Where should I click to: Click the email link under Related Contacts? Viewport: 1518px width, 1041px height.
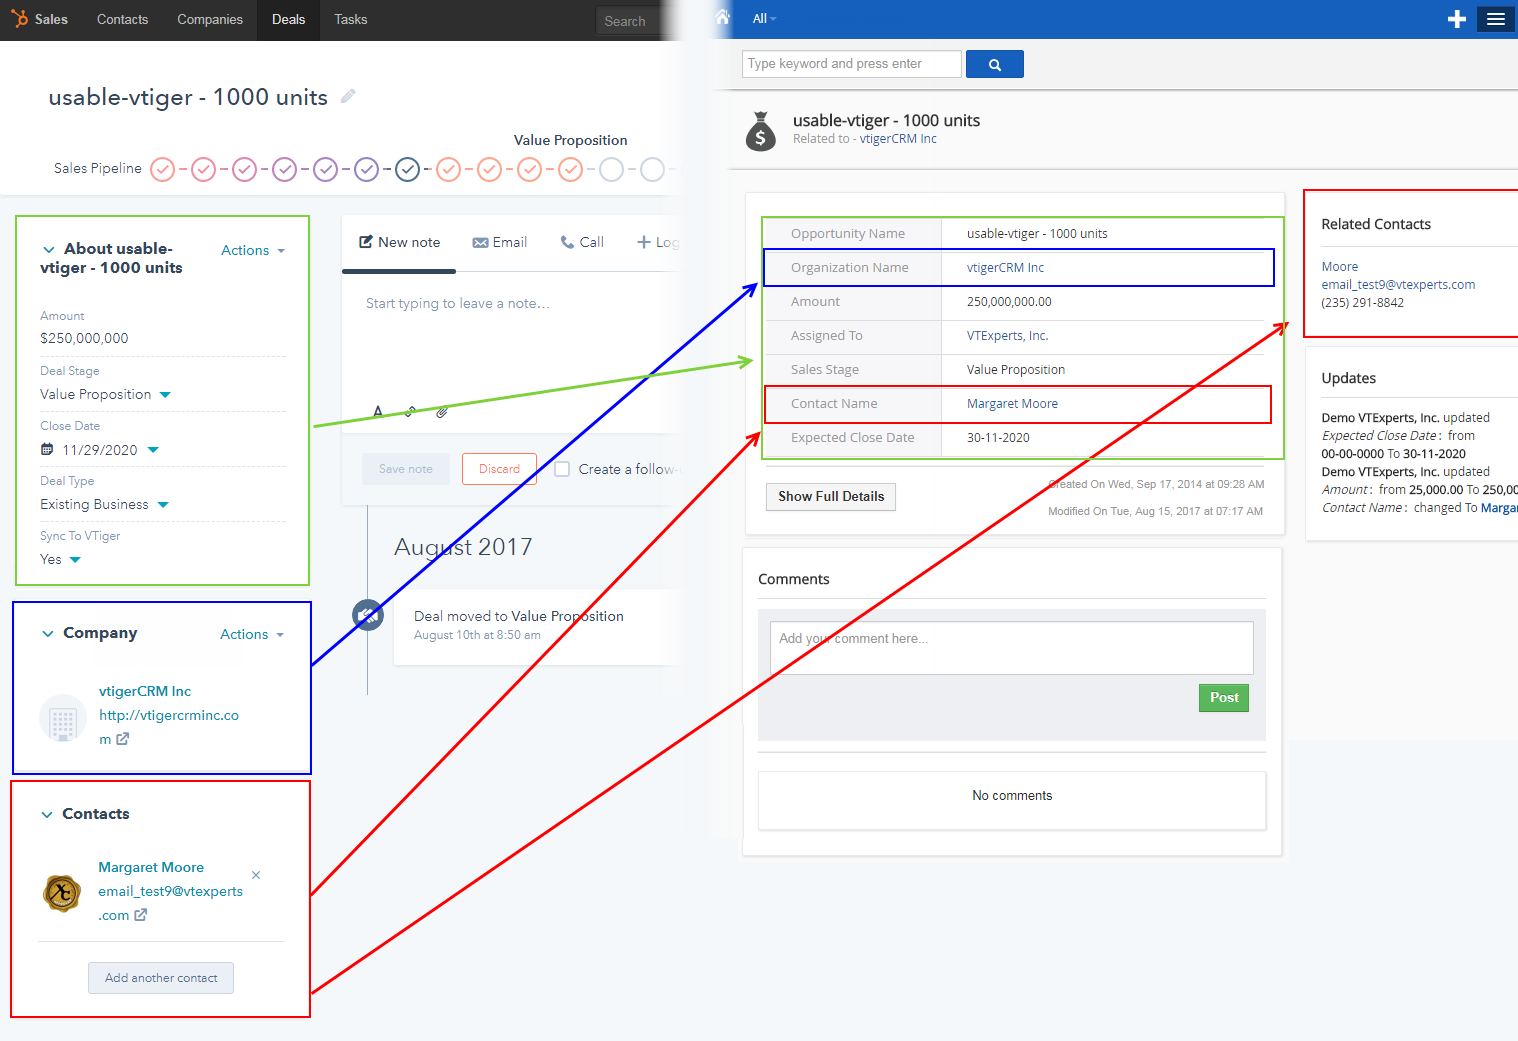click(1398, 285)
